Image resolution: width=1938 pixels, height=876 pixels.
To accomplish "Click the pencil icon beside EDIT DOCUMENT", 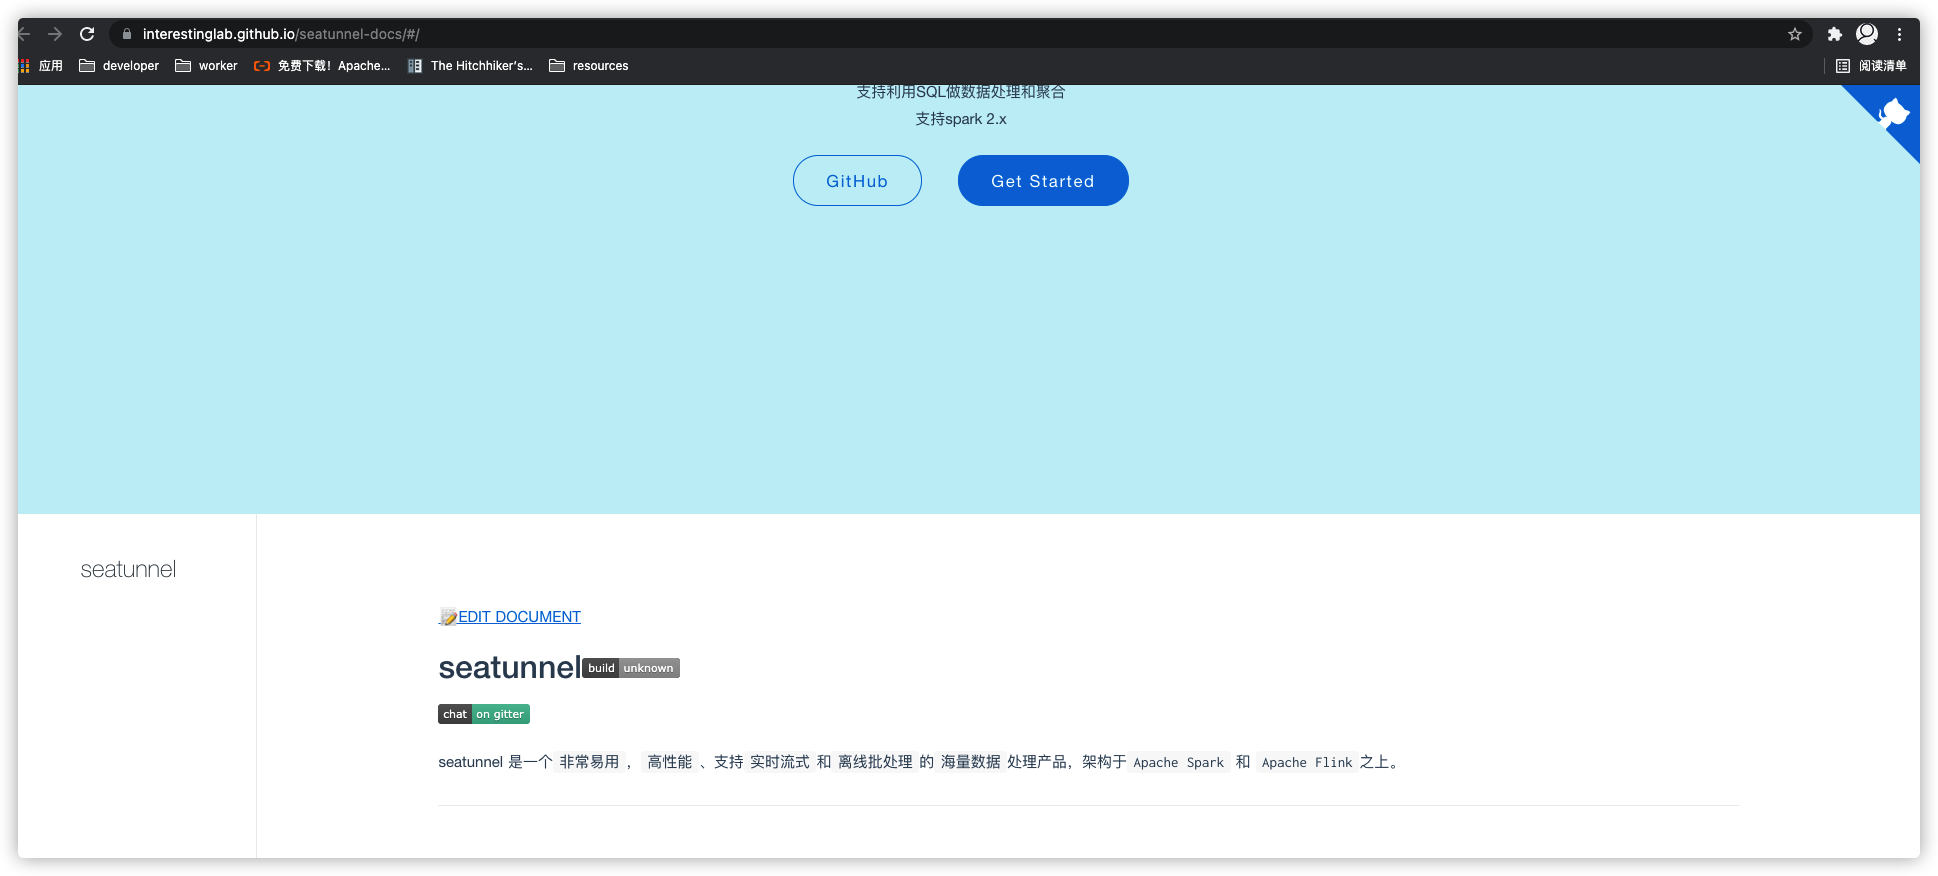I will click(448, 617).
